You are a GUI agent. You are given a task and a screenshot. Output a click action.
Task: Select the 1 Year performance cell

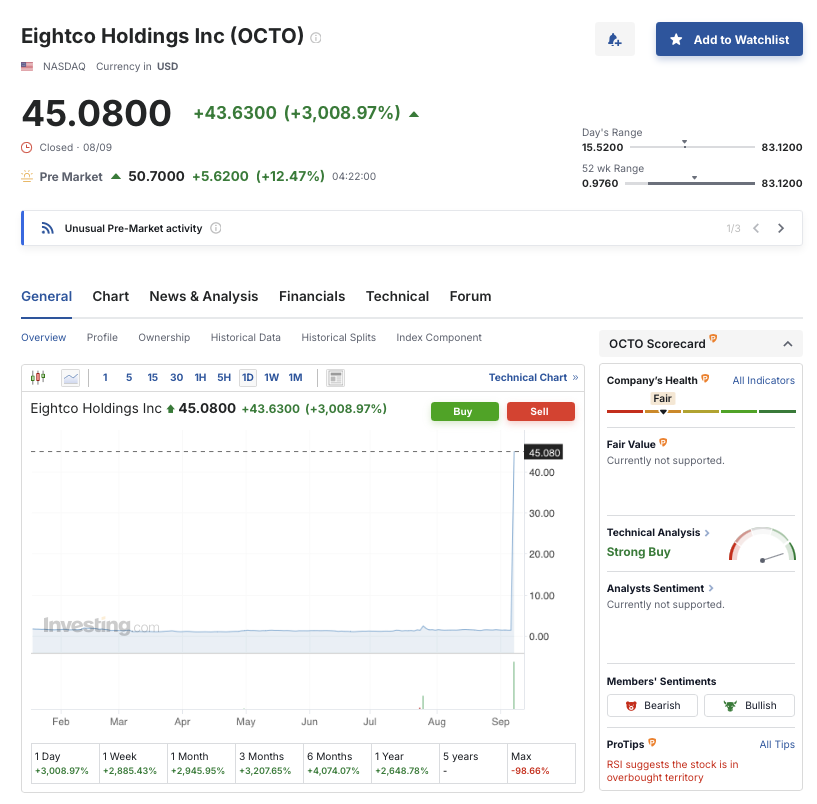tap(405, 763)
